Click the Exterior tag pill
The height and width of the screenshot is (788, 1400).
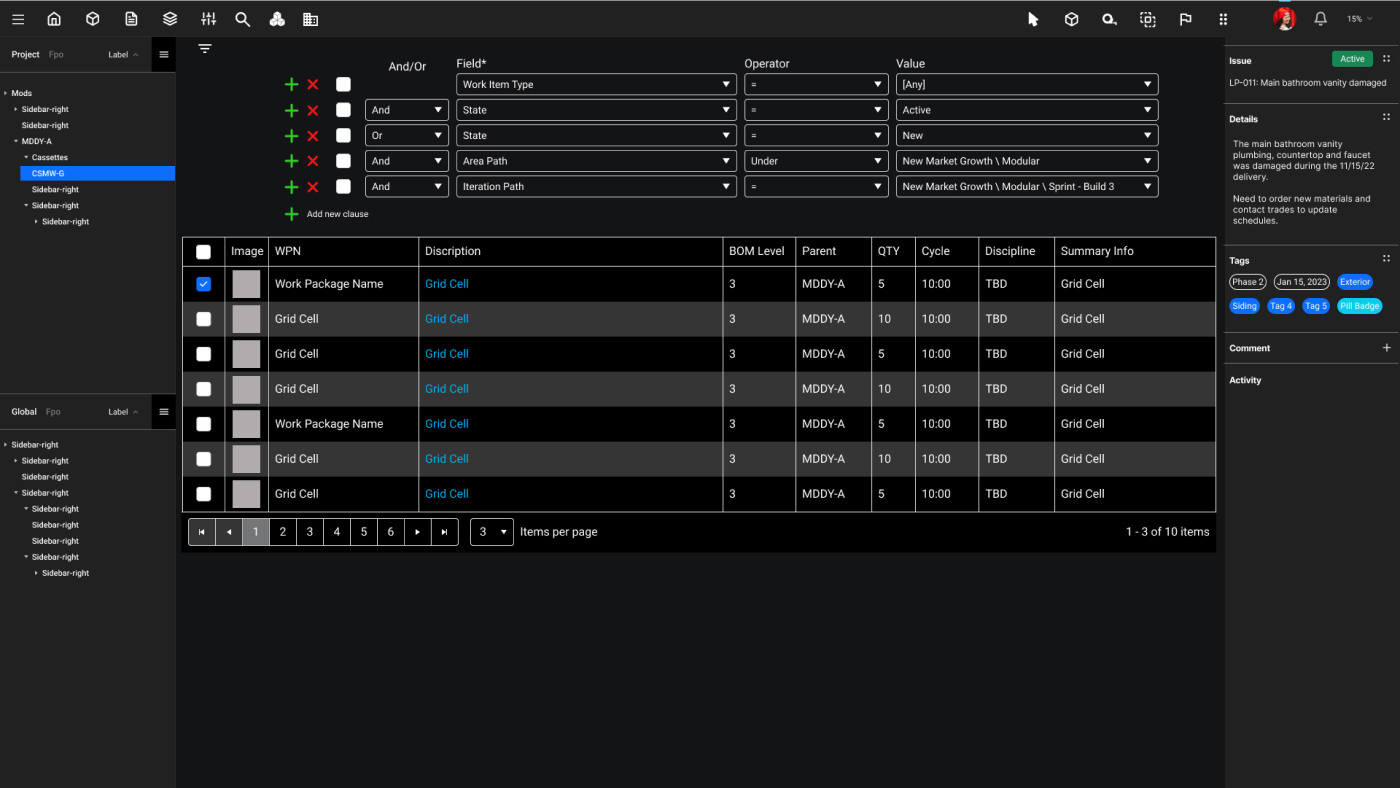[1355, 282]
